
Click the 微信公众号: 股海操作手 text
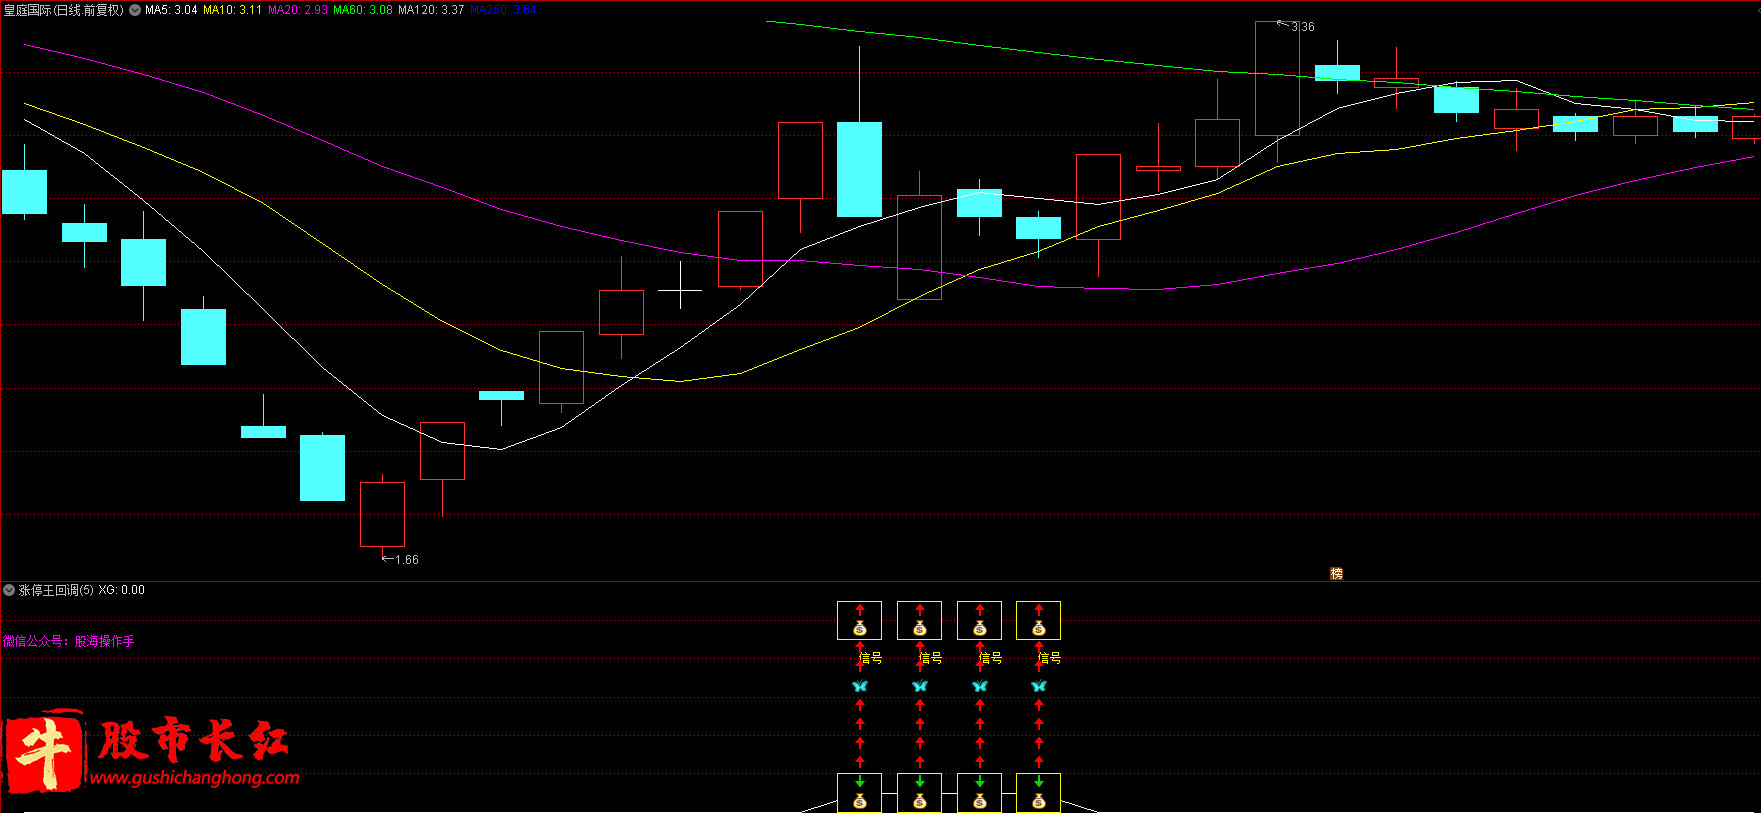tap(68, 641)
